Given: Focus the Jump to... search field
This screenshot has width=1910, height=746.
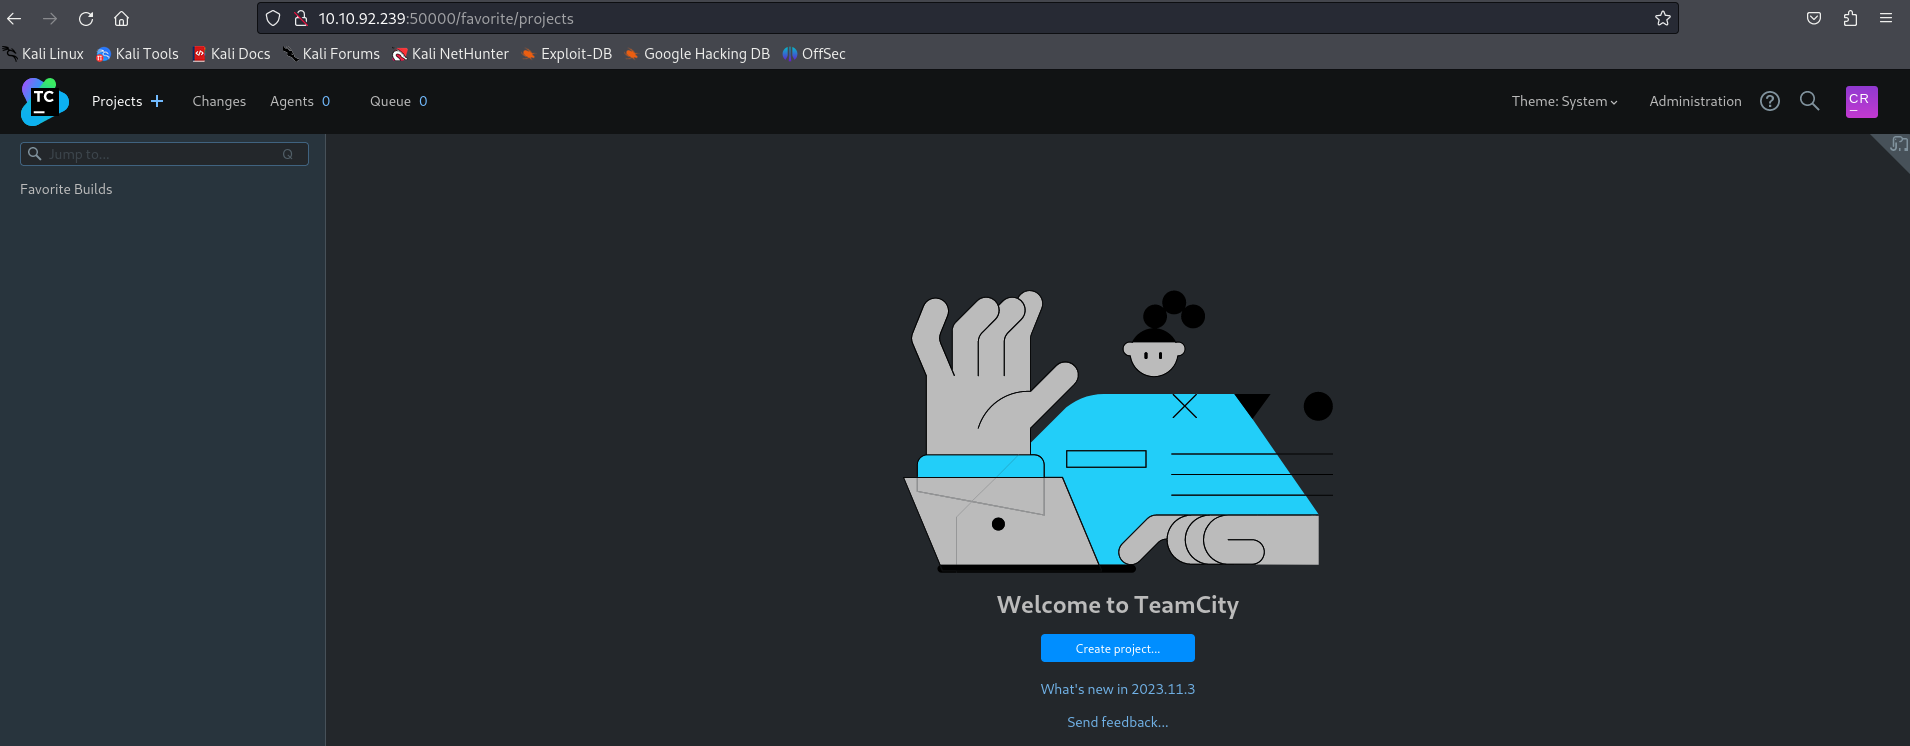Looking at the screenshot, I should (164, 154).
